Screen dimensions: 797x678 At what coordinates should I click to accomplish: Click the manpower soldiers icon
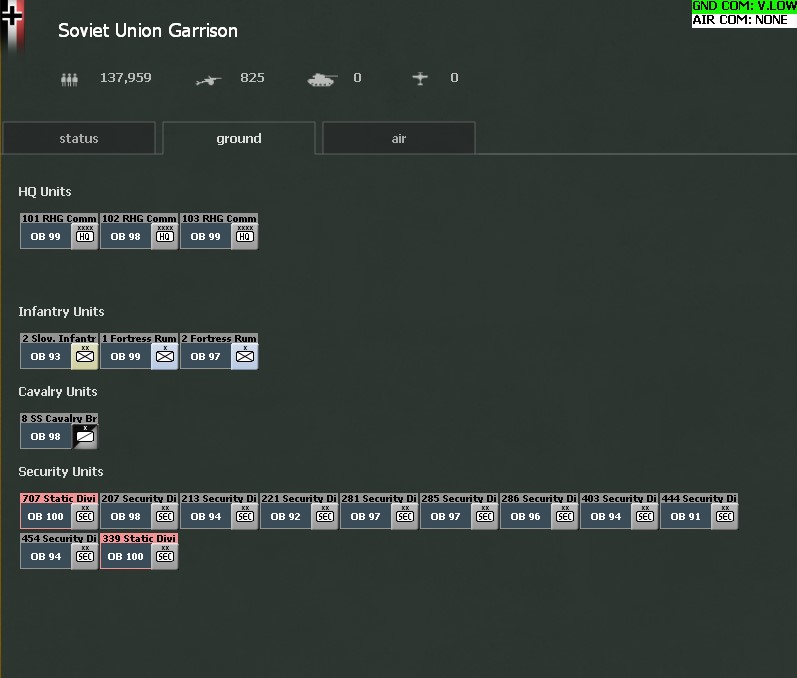[x=70, y=79]
